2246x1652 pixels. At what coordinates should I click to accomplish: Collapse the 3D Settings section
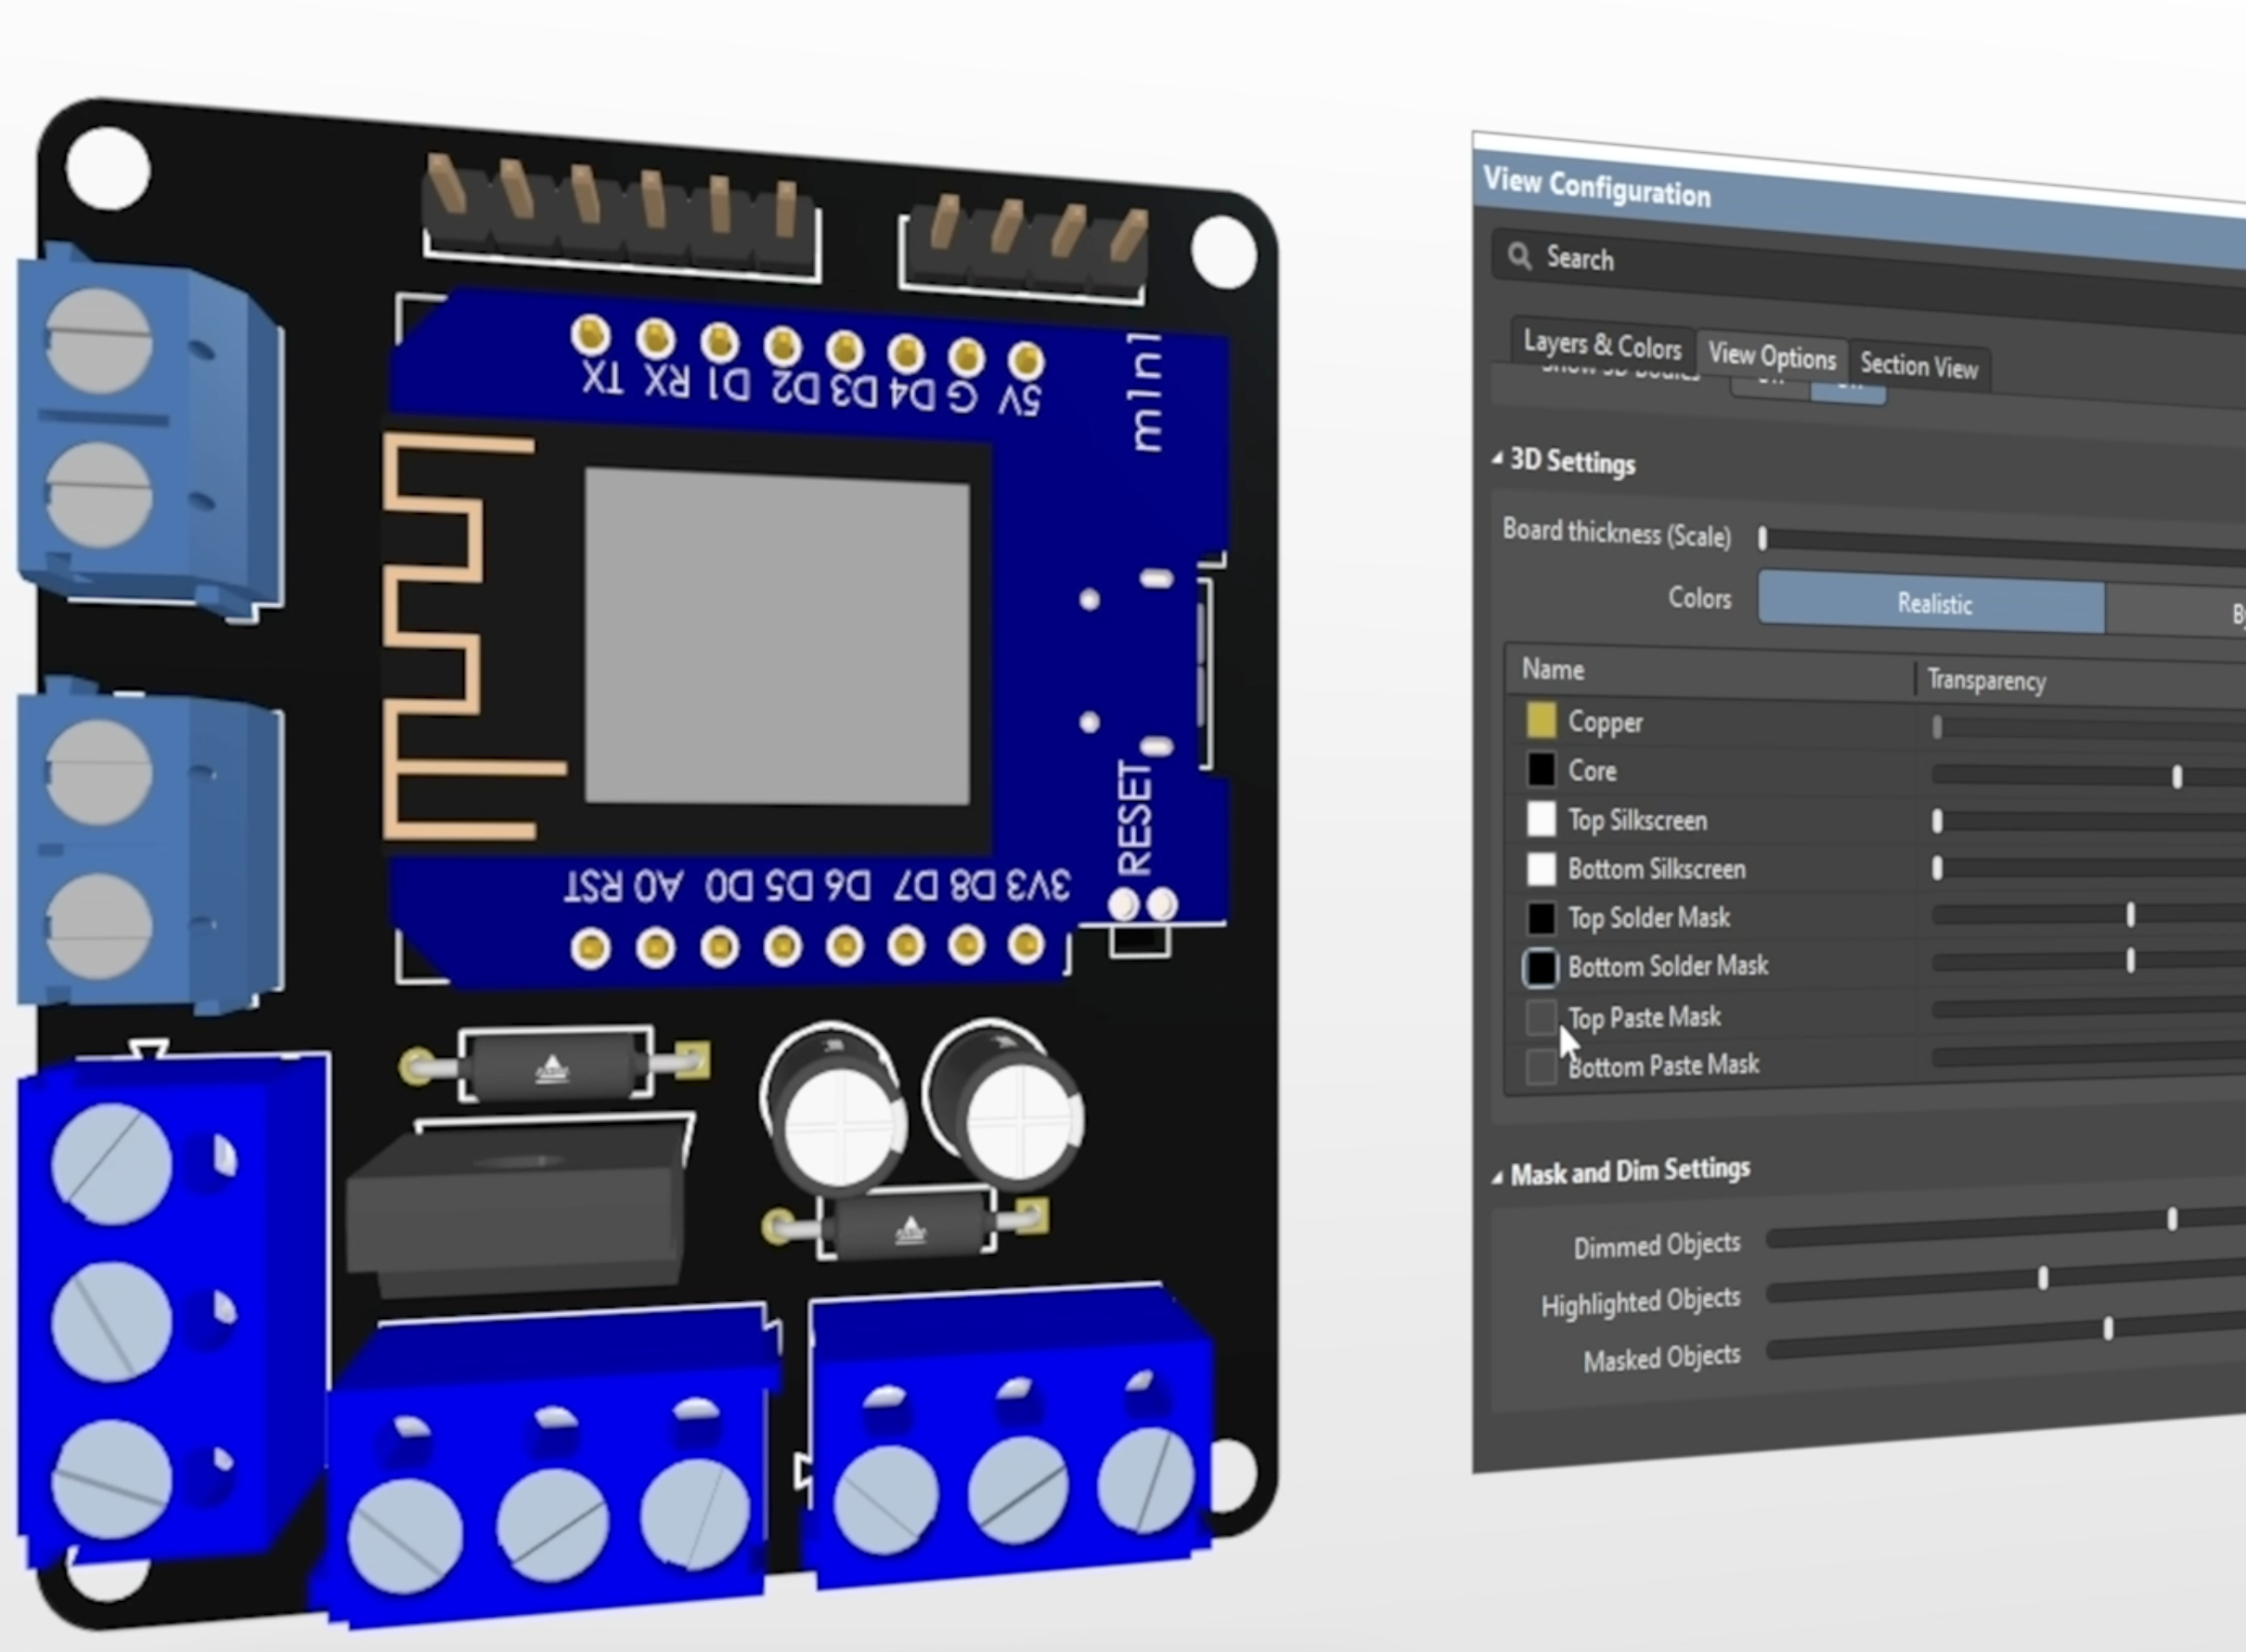(x=1497, y=459)
